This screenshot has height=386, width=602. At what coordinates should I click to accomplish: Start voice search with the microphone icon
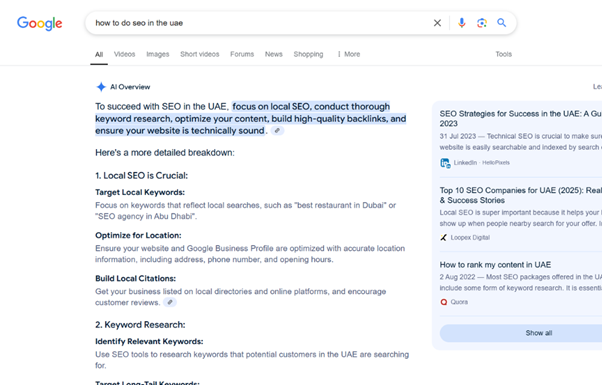tap(461, 23)
